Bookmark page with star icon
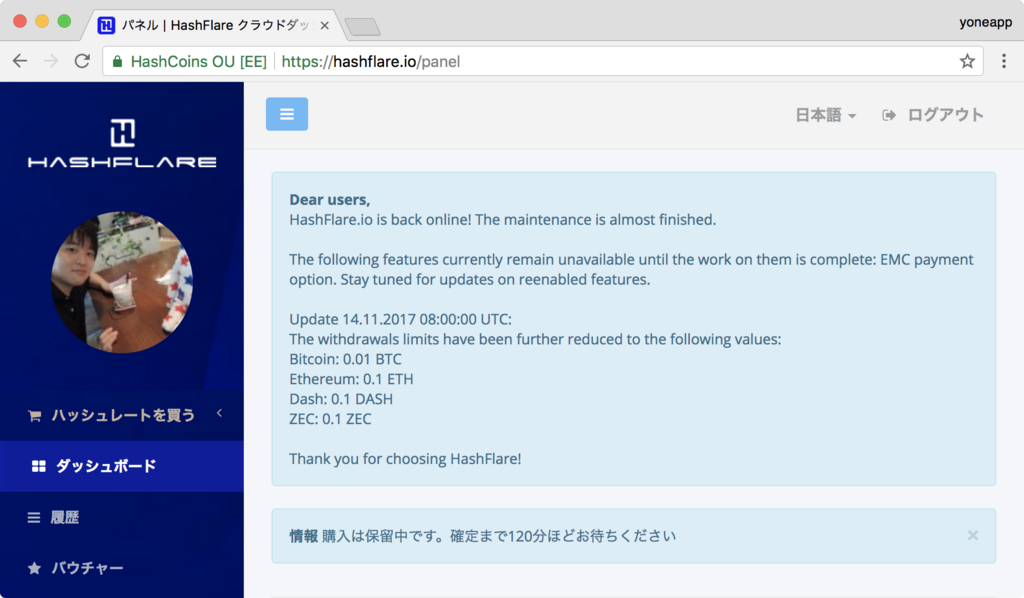This screenshot has height=598, width=1024. point(967,61)
